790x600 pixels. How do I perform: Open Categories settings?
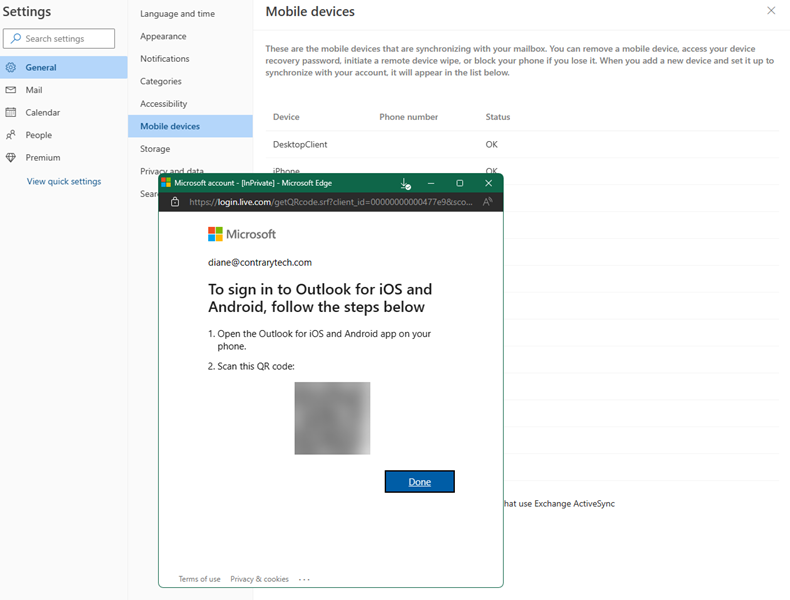pyautogui.click(x=161, y=81)
